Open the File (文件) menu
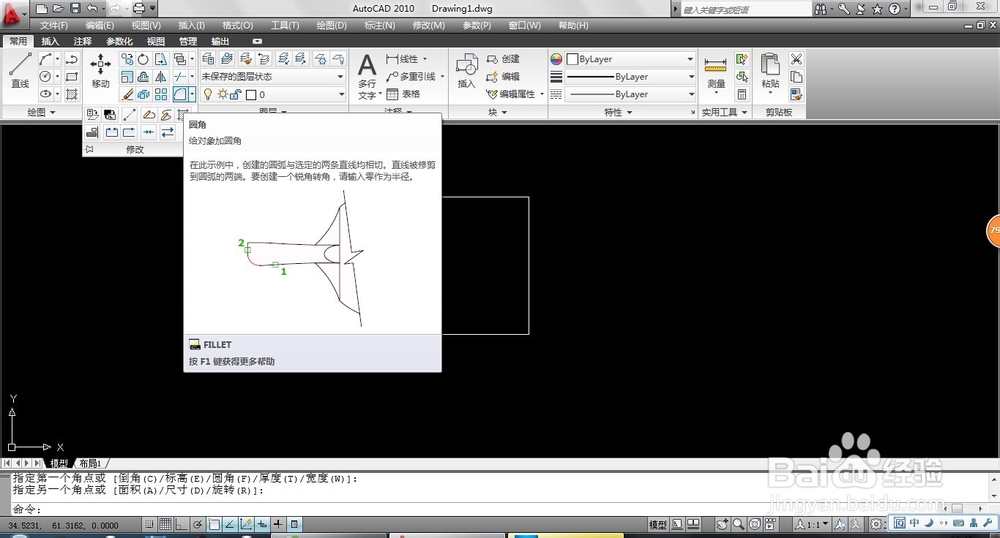This screenshot has width=1000, height=538. (x=54, y=25)
